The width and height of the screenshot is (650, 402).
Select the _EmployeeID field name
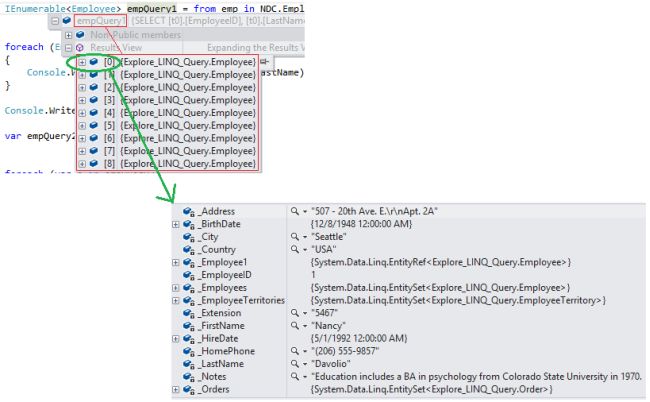point(226,275)
